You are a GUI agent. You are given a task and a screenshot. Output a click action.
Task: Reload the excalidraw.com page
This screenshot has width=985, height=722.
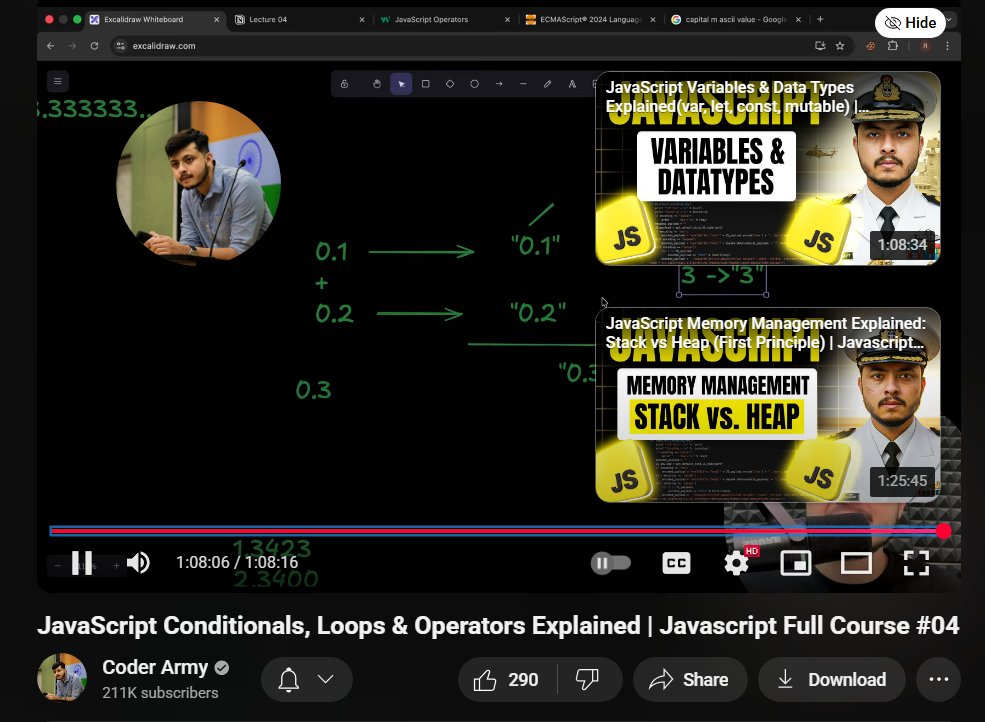tap(94, 46)
